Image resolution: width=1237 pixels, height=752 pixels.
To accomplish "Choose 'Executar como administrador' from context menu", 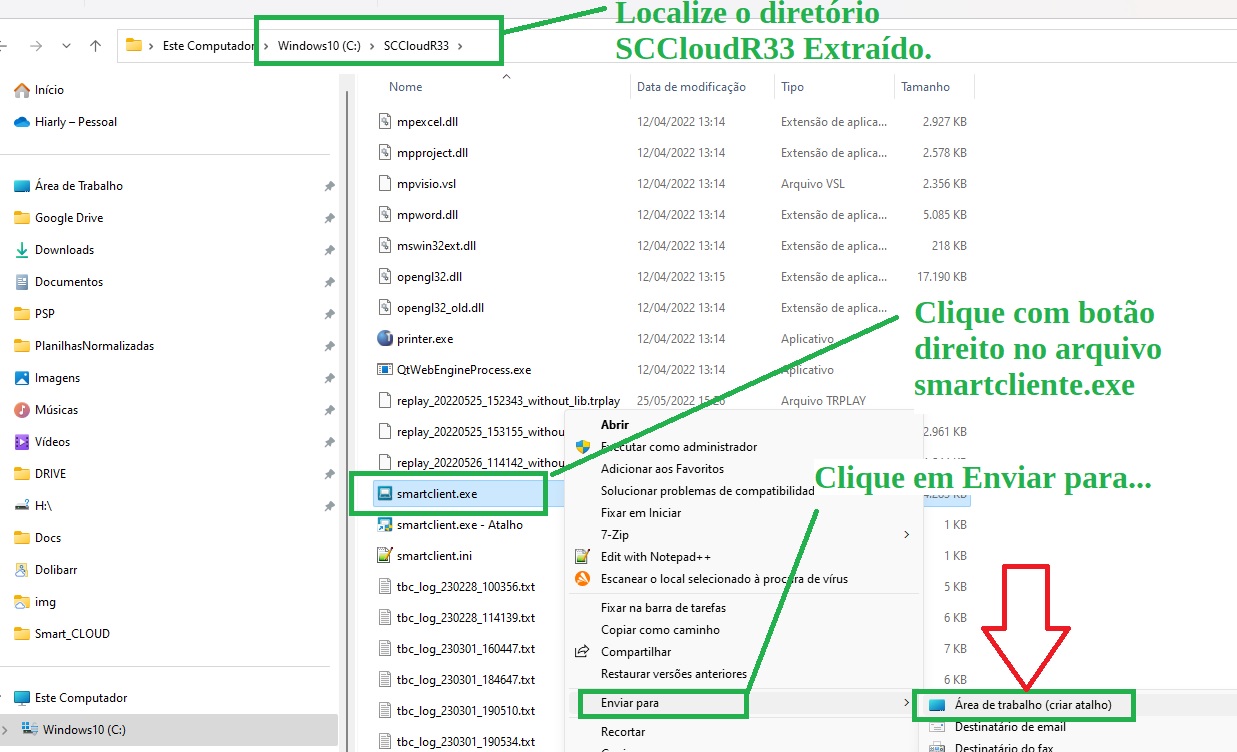I will point(678,447).
